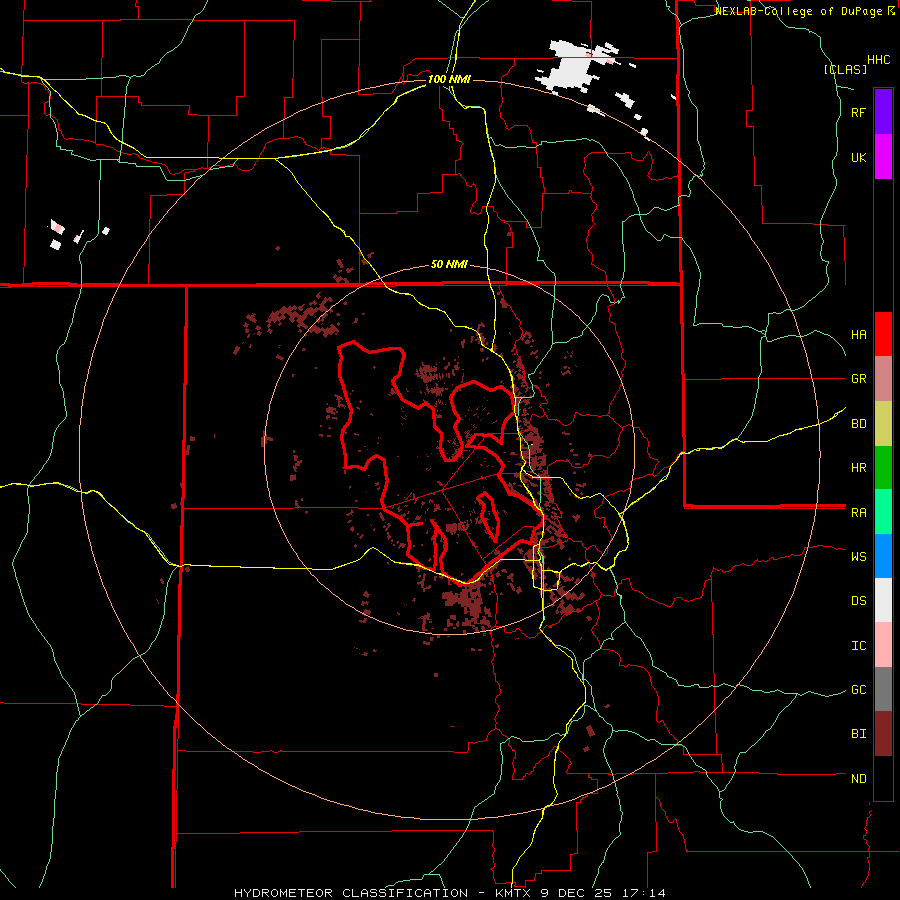900x900 pixels.
Task: Select the 'WS' legend label
Action: coord(858,556)
